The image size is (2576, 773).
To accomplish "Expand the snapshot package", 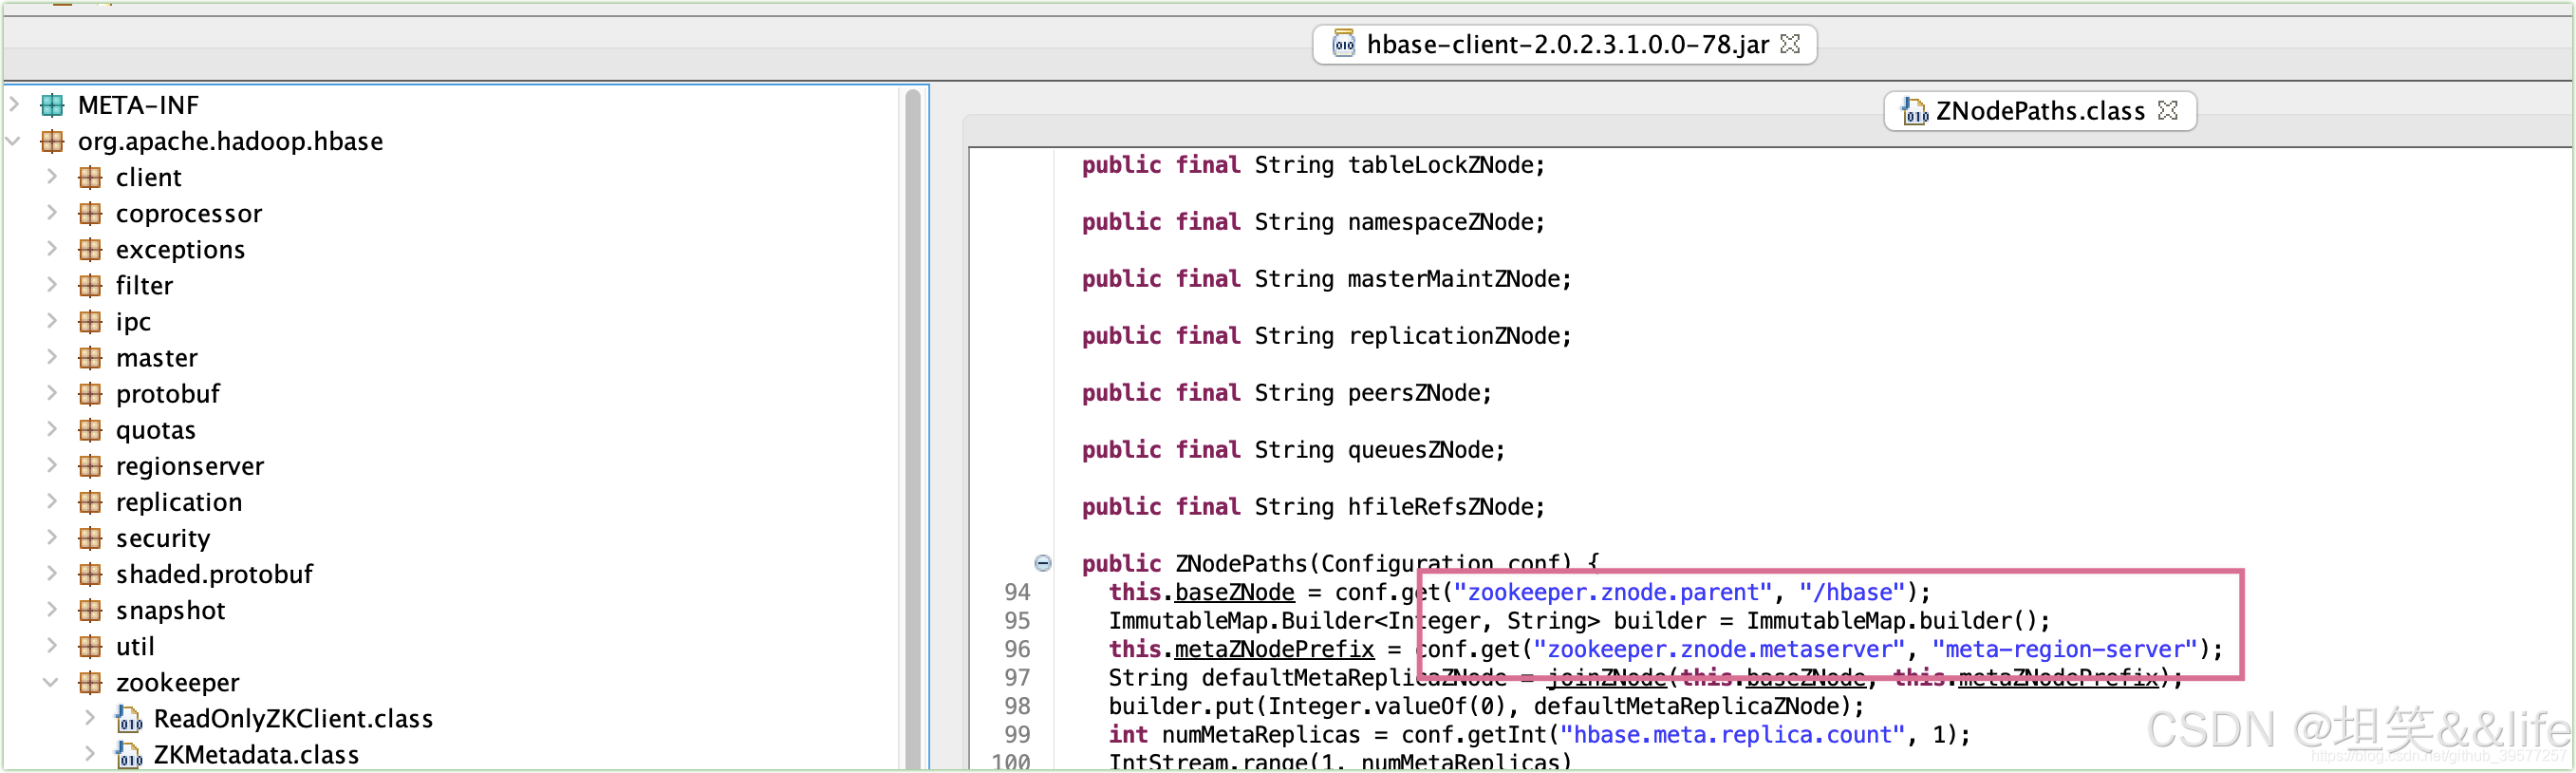I will (52, 608).
